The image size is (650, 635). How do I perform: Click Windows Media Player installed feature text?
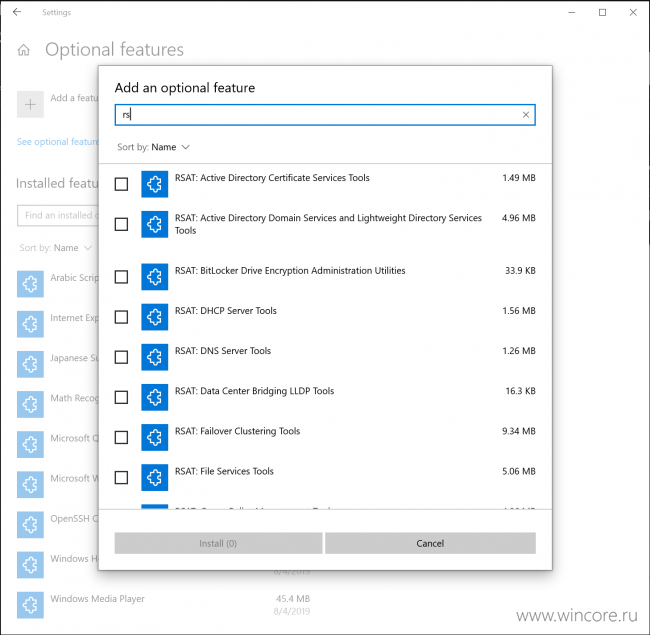97,599
